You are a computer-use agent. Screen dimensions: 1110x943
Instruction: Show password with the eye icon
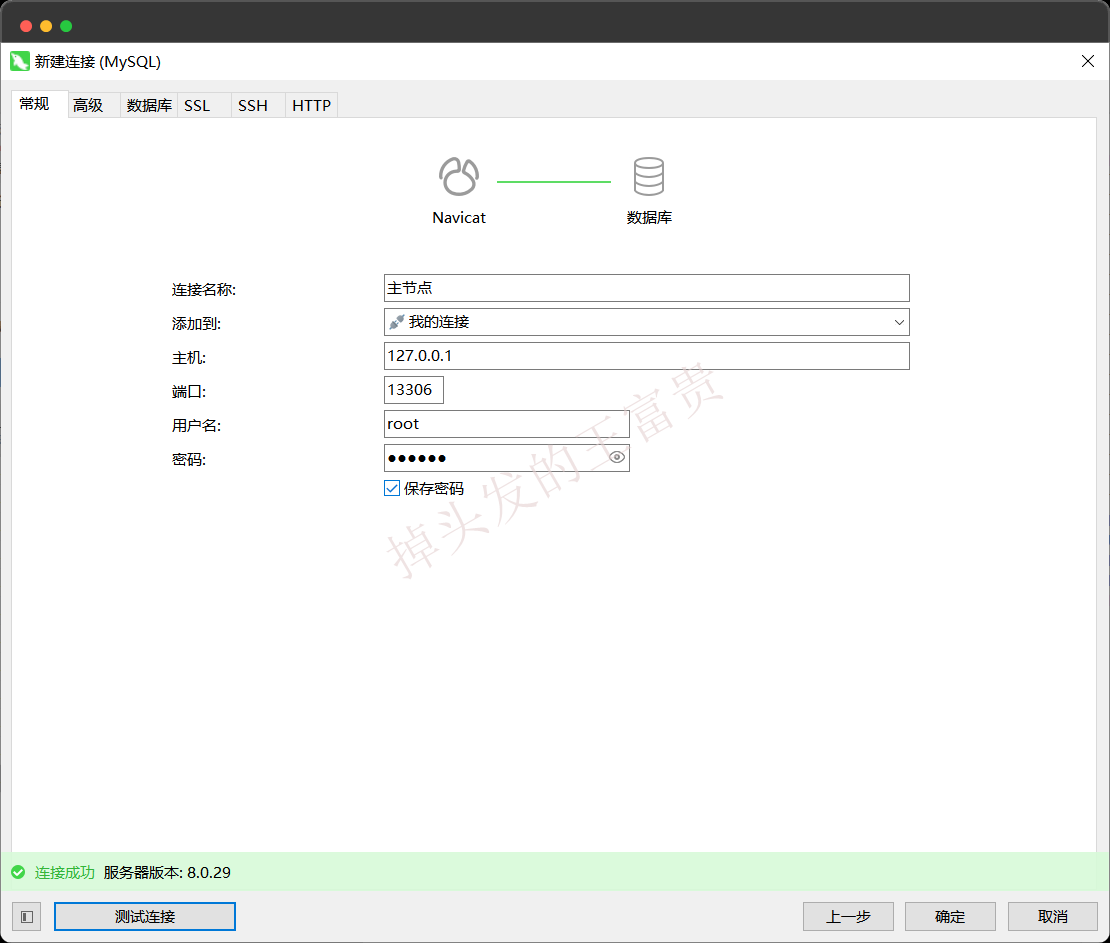click(617, 457)
